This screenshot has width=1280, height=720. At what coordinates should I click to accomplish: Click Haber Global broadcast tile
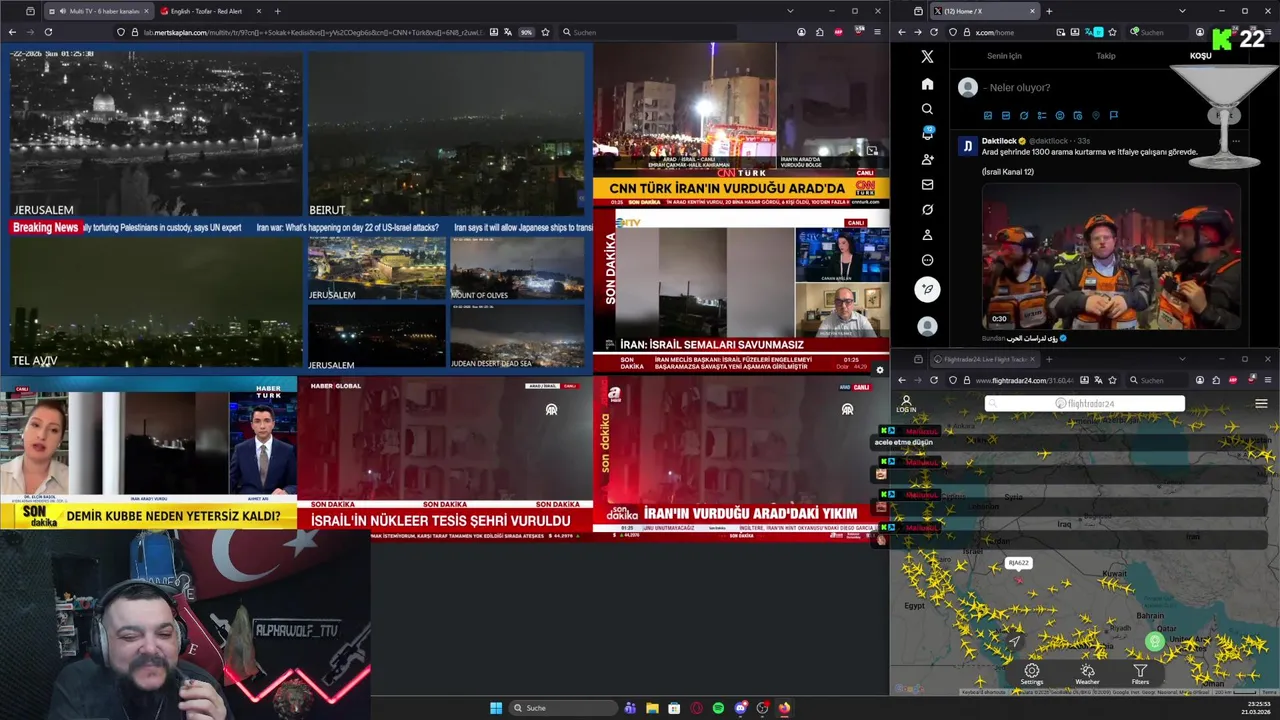point(445,459)
